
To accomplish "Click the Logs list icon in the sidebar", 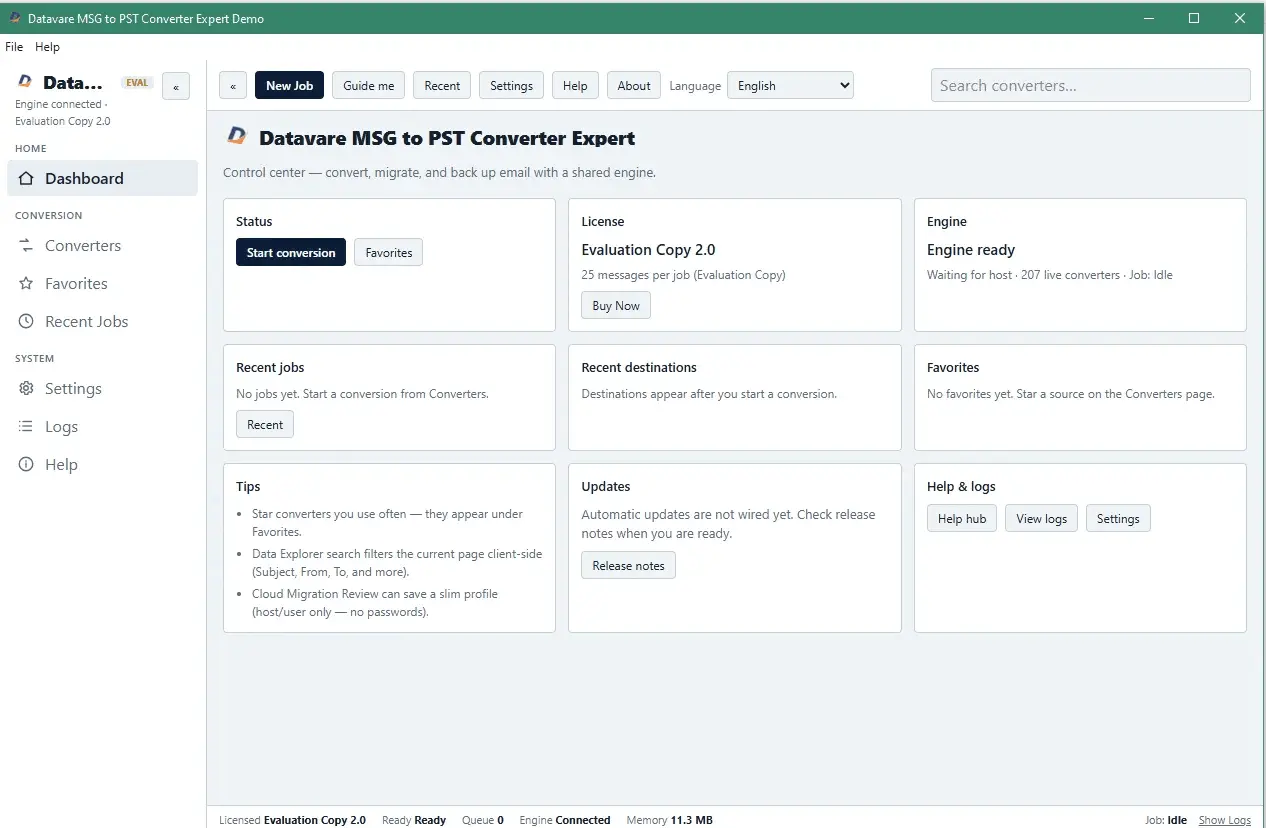I will coord(27,426).
